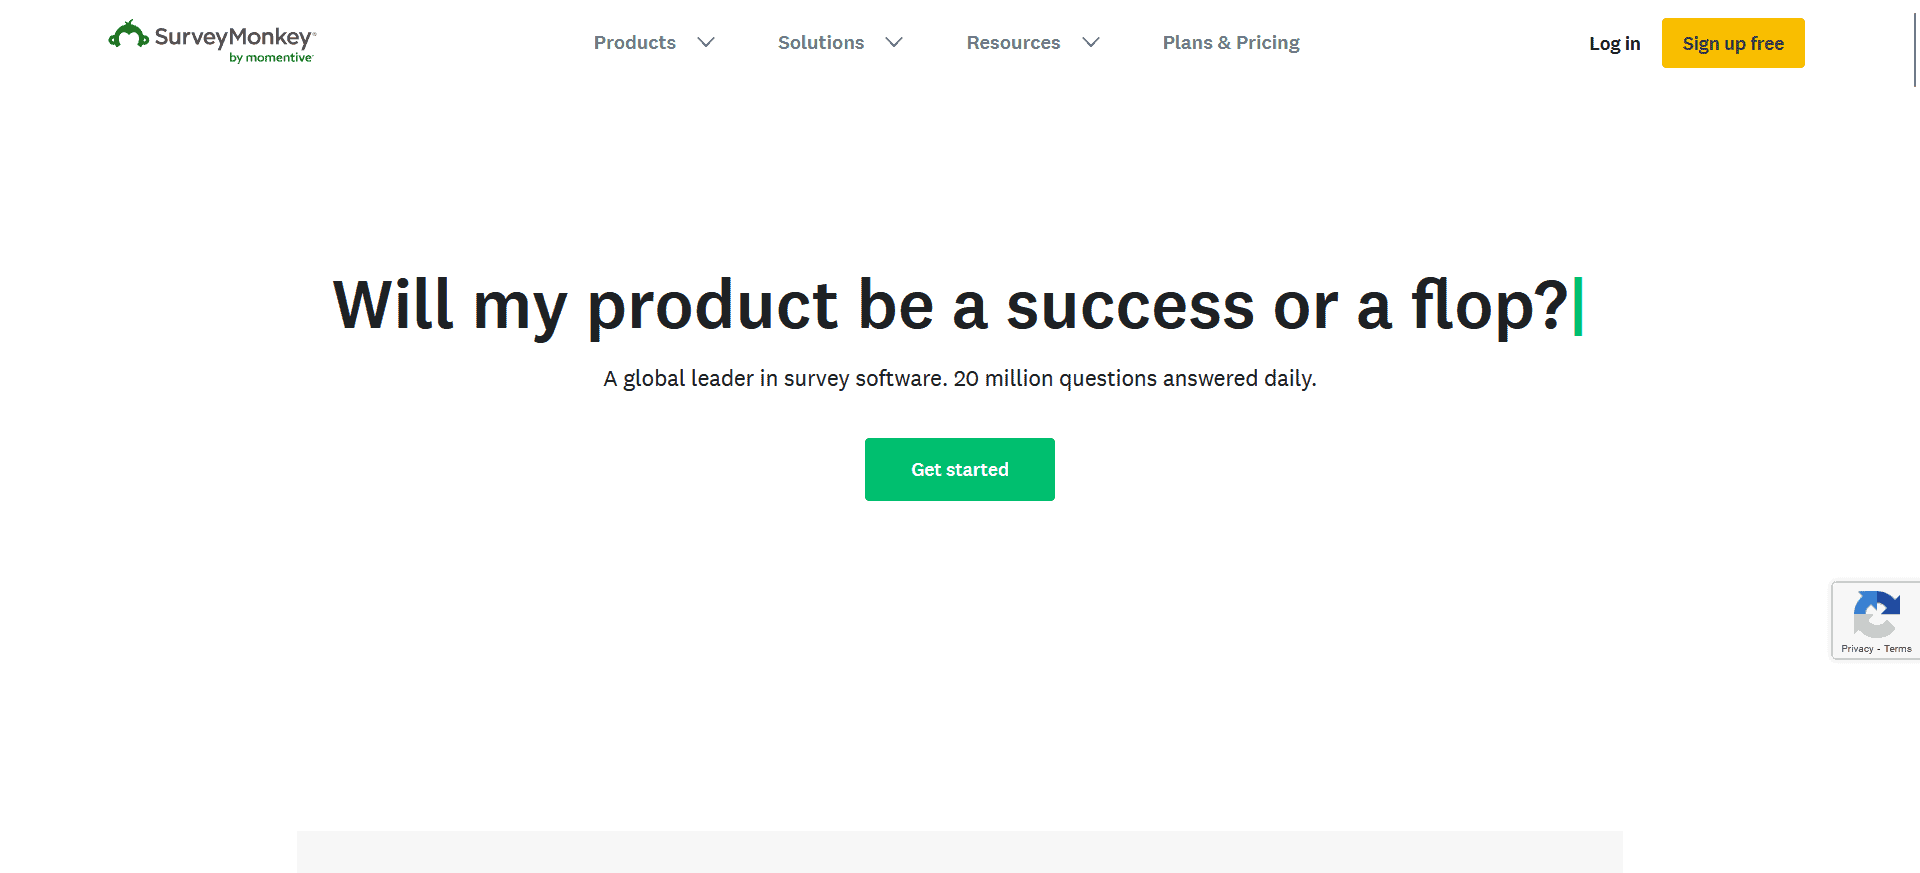Screen dimensions: 1920x873
Task: Click the Log in link
Action: pyautogui.click(x=1614, y=44)
